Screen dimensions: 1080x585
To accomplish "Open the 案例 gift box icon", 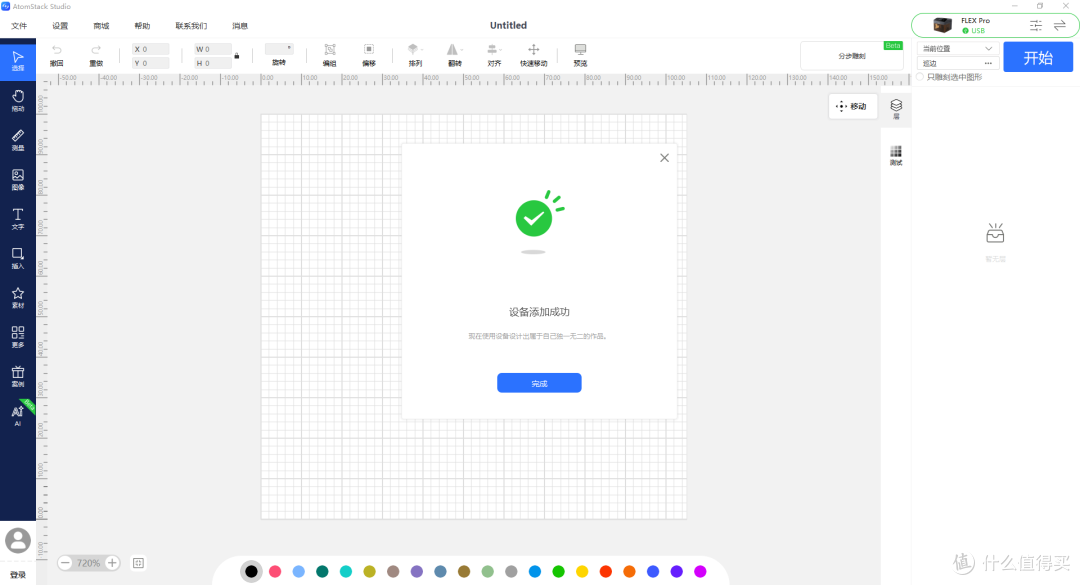I will coord(18,376).
